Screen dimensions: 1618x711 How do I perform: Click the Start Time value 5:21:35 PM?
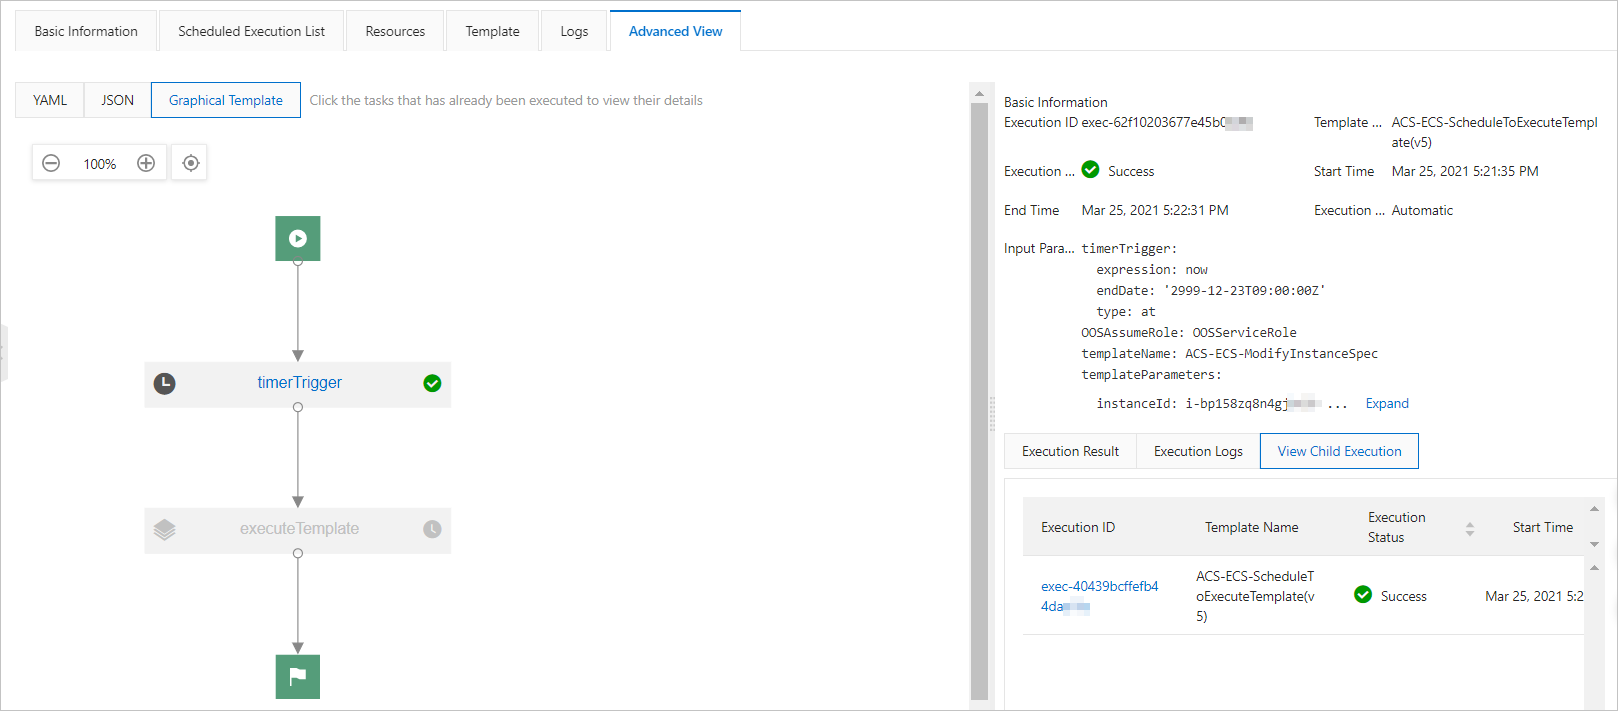click(1465, 171)
